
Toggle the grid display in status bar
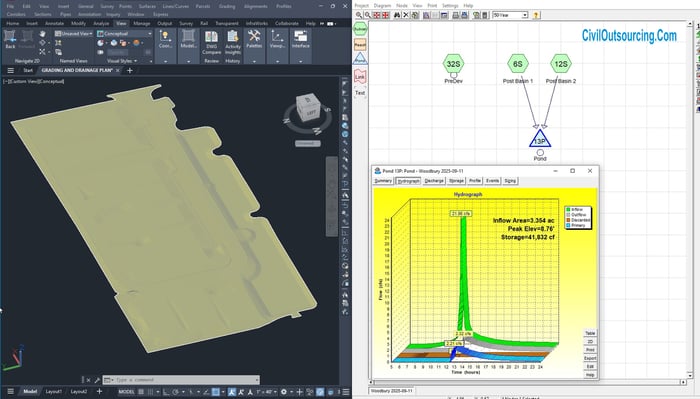141,392
